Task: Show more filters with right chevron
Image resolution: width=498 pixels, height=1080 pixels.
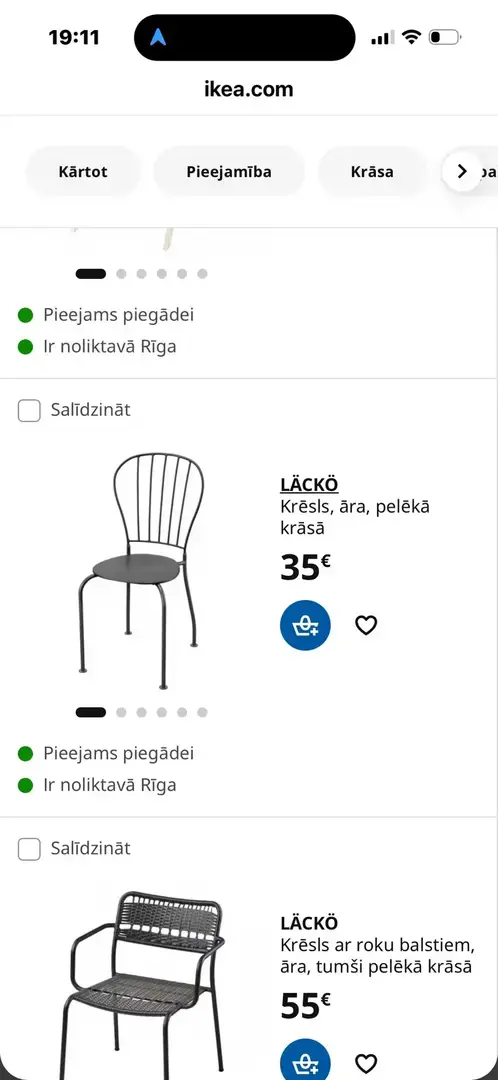Action: tap(461, 172)
